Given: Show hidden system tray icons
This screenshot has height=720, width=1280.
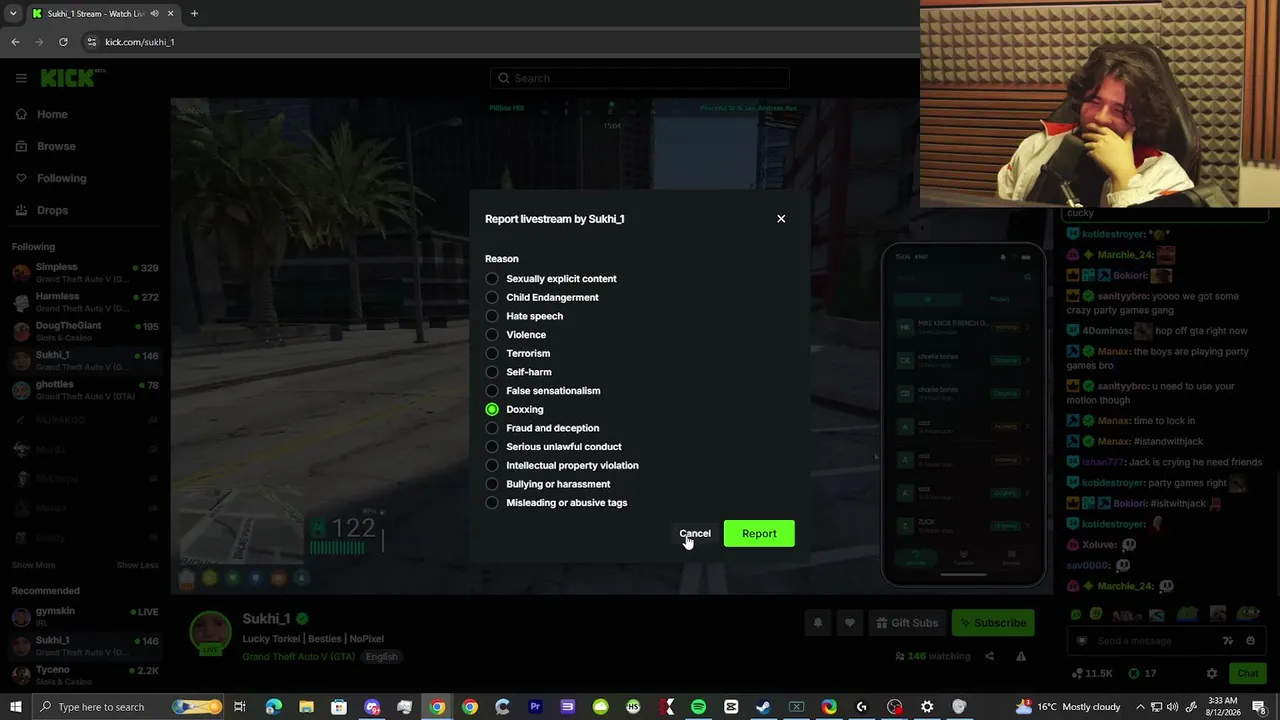Looking at the screenshot, I should [x=1139, y=707].
